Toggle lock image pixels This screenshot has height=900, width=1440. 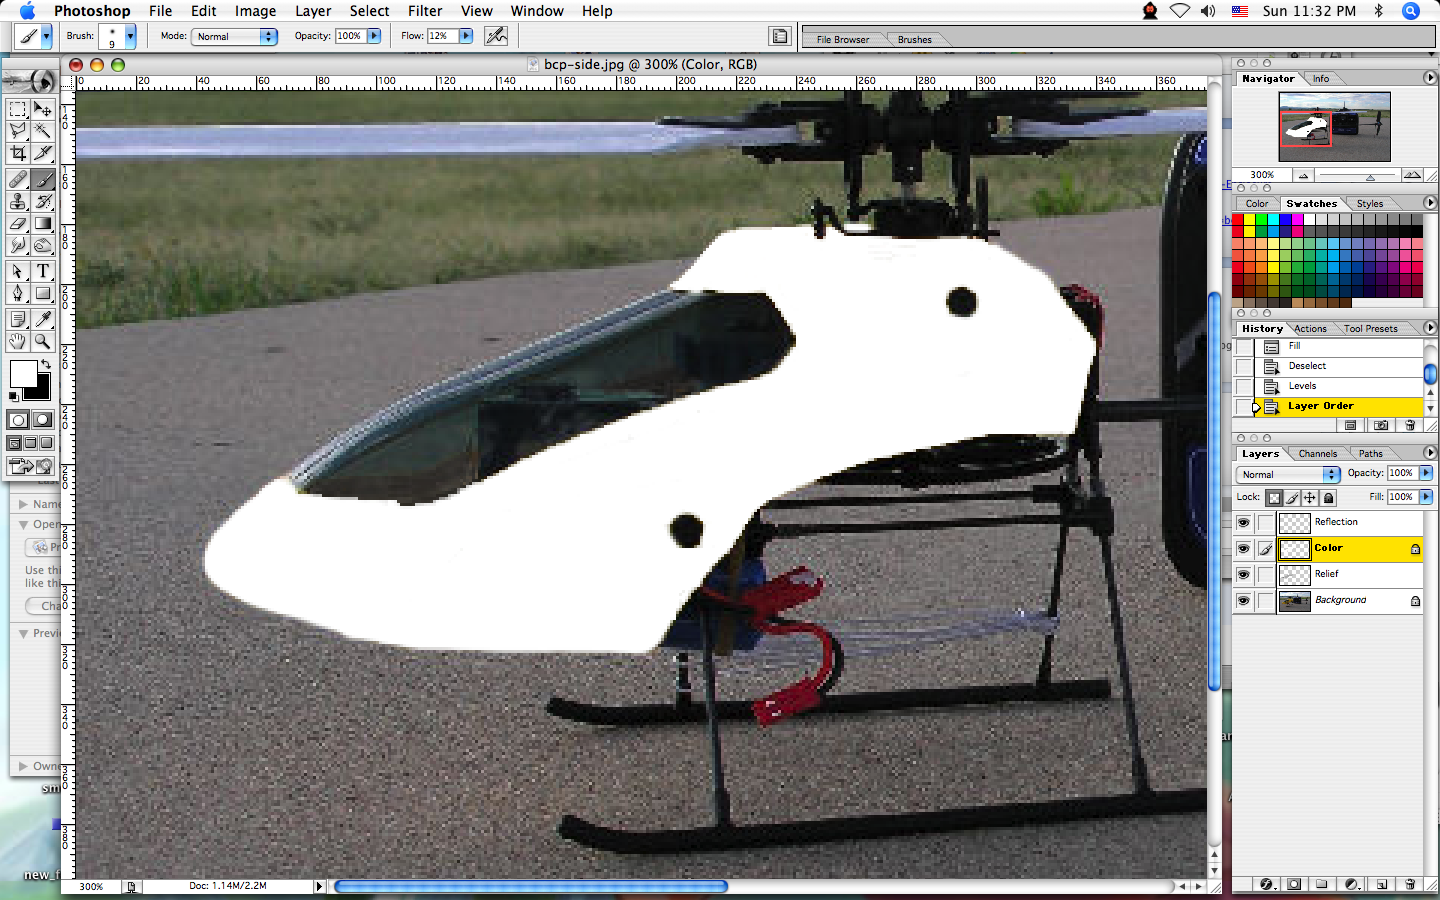tap(1292, 497)
